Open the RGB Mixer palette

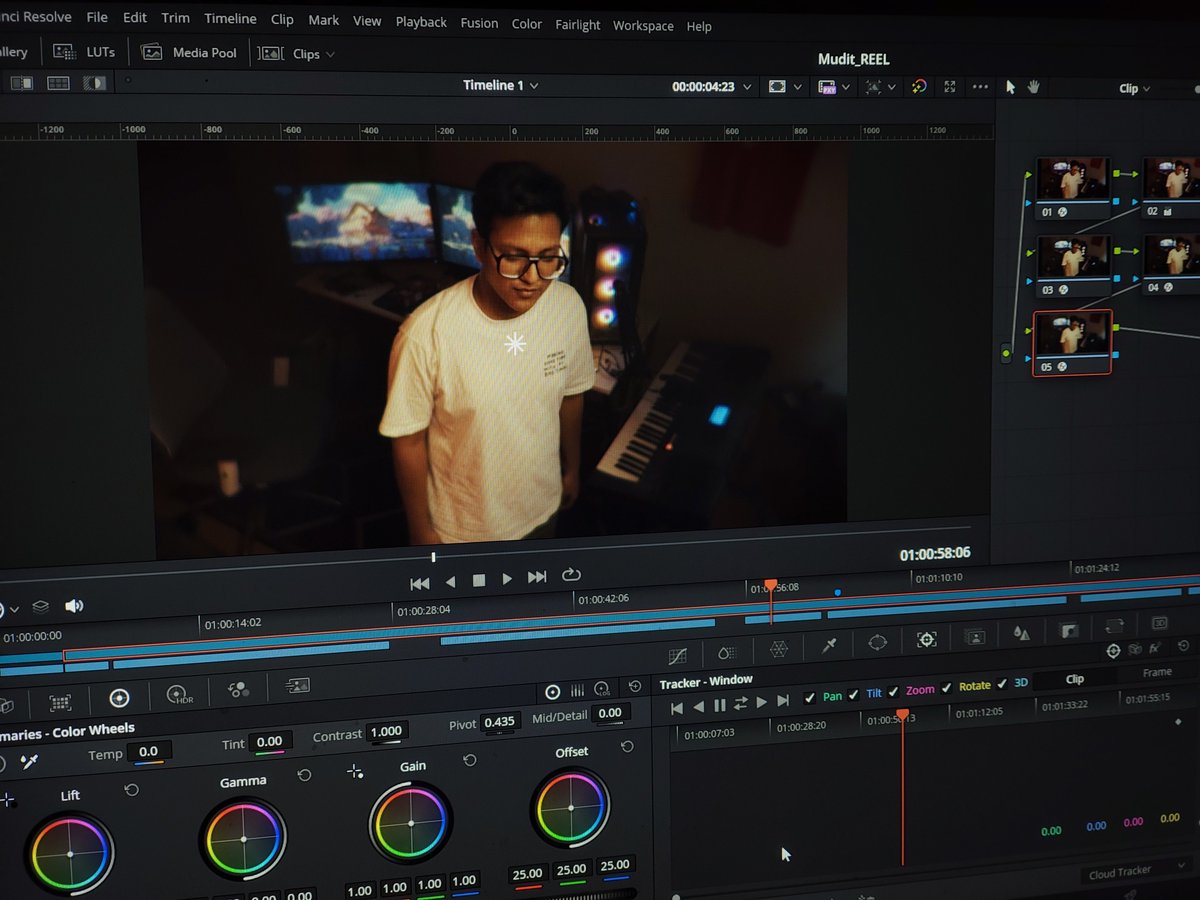click(238, 689)
